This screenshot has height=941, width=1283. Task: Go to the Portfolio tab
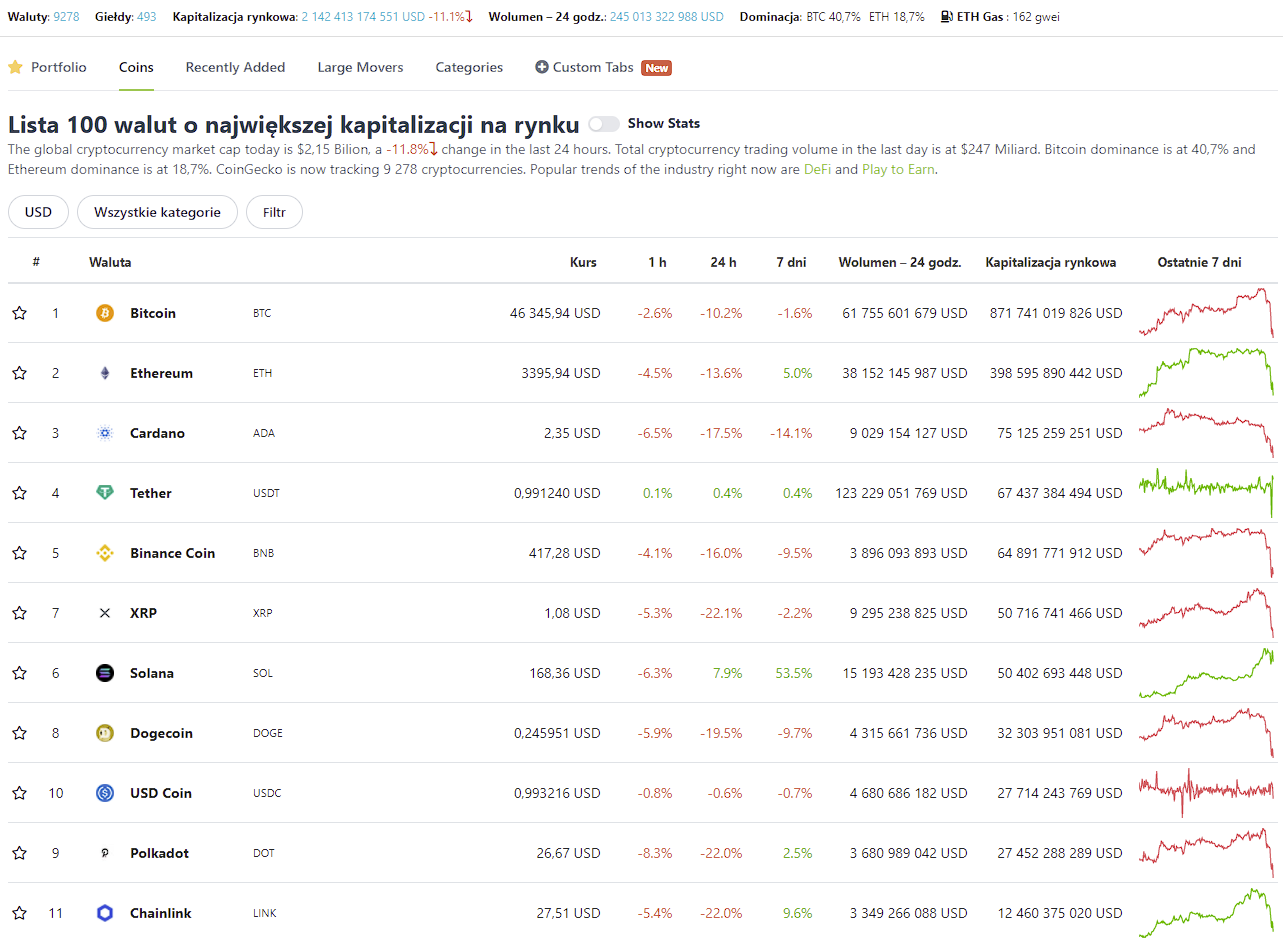pyautogui.click(x=59, y=67)
